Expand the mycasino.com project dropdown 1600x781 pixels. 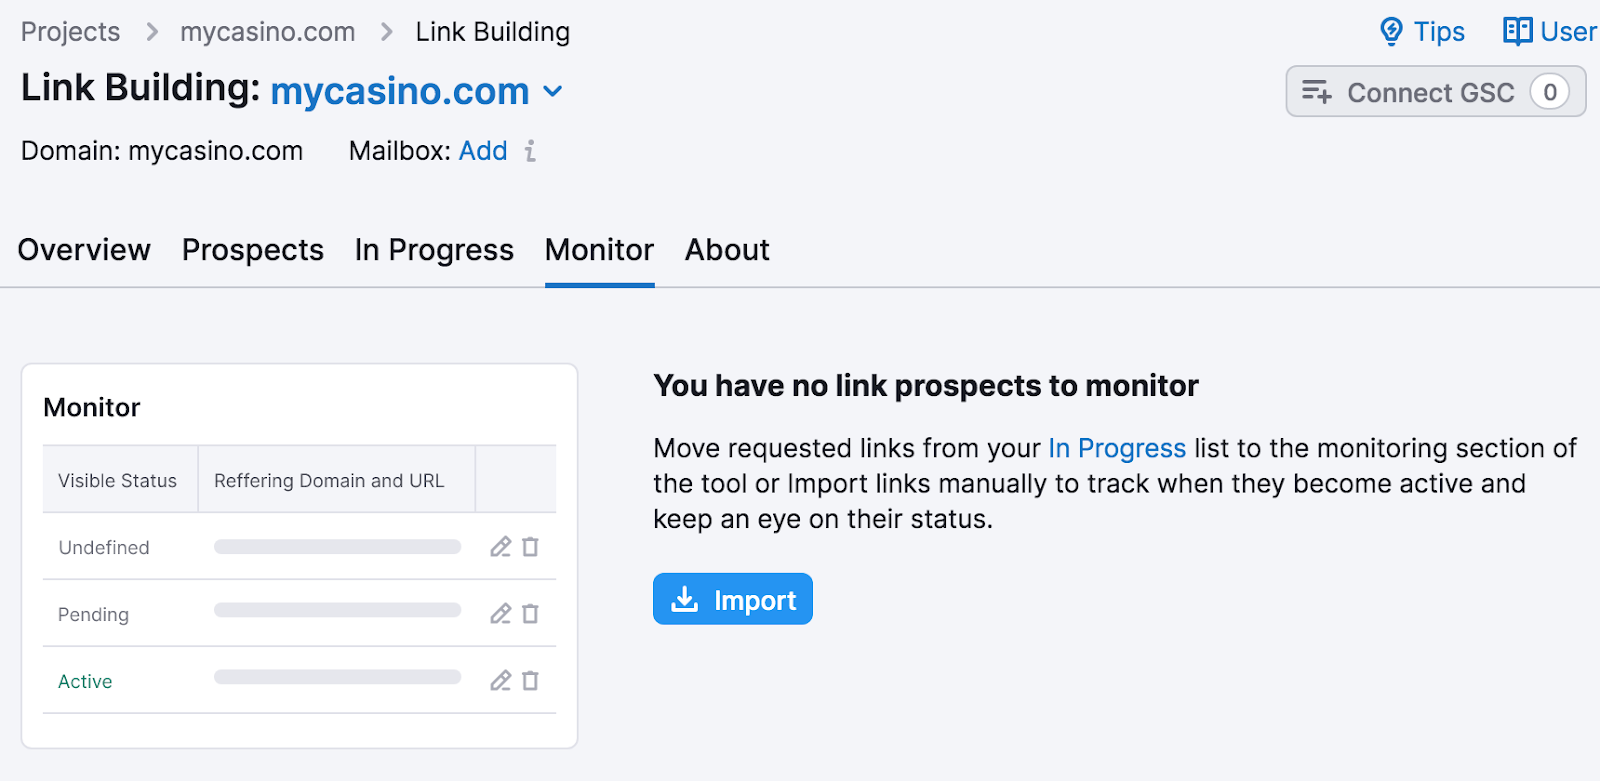click(554, 91)
